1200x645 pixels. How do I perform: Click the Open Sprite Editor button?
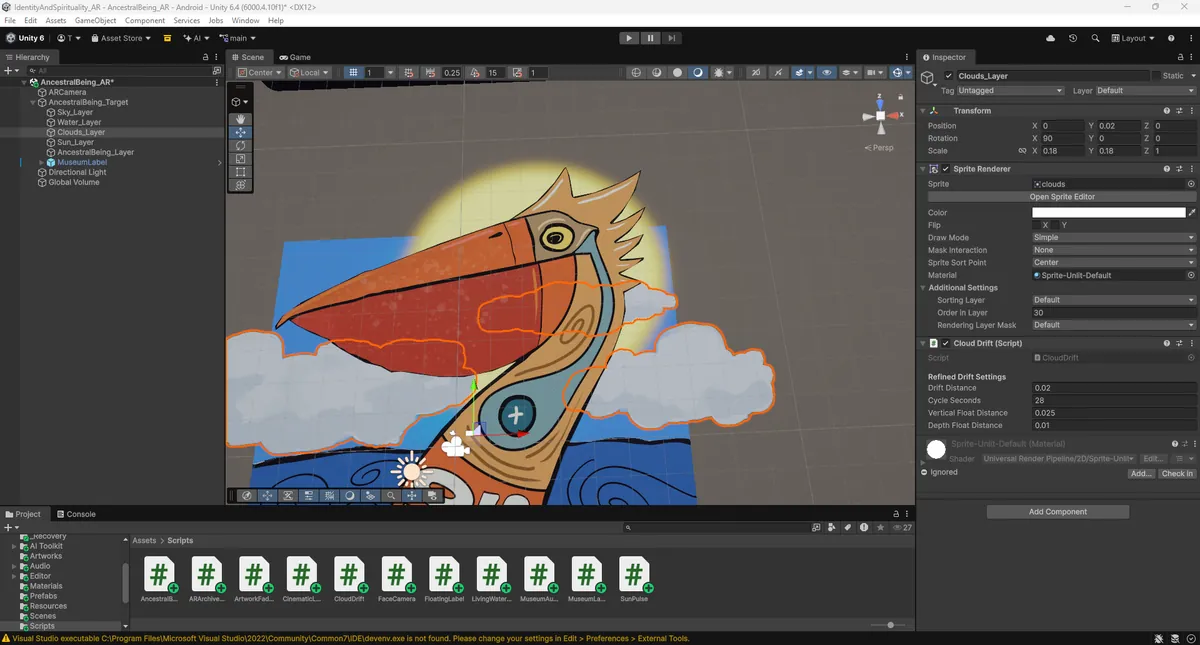[1062, 197]
